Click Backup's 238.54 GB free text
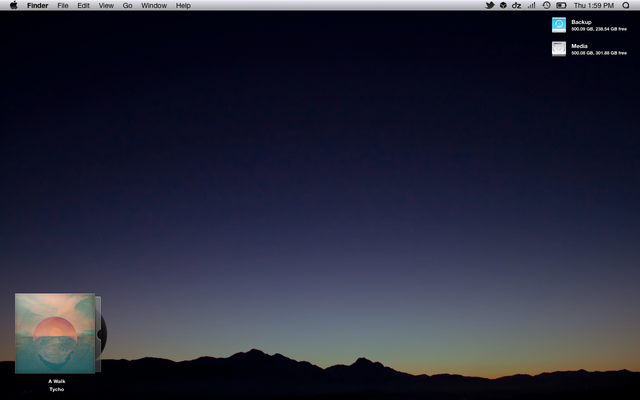This screenshot has width=640, height=400. (609, 29)
